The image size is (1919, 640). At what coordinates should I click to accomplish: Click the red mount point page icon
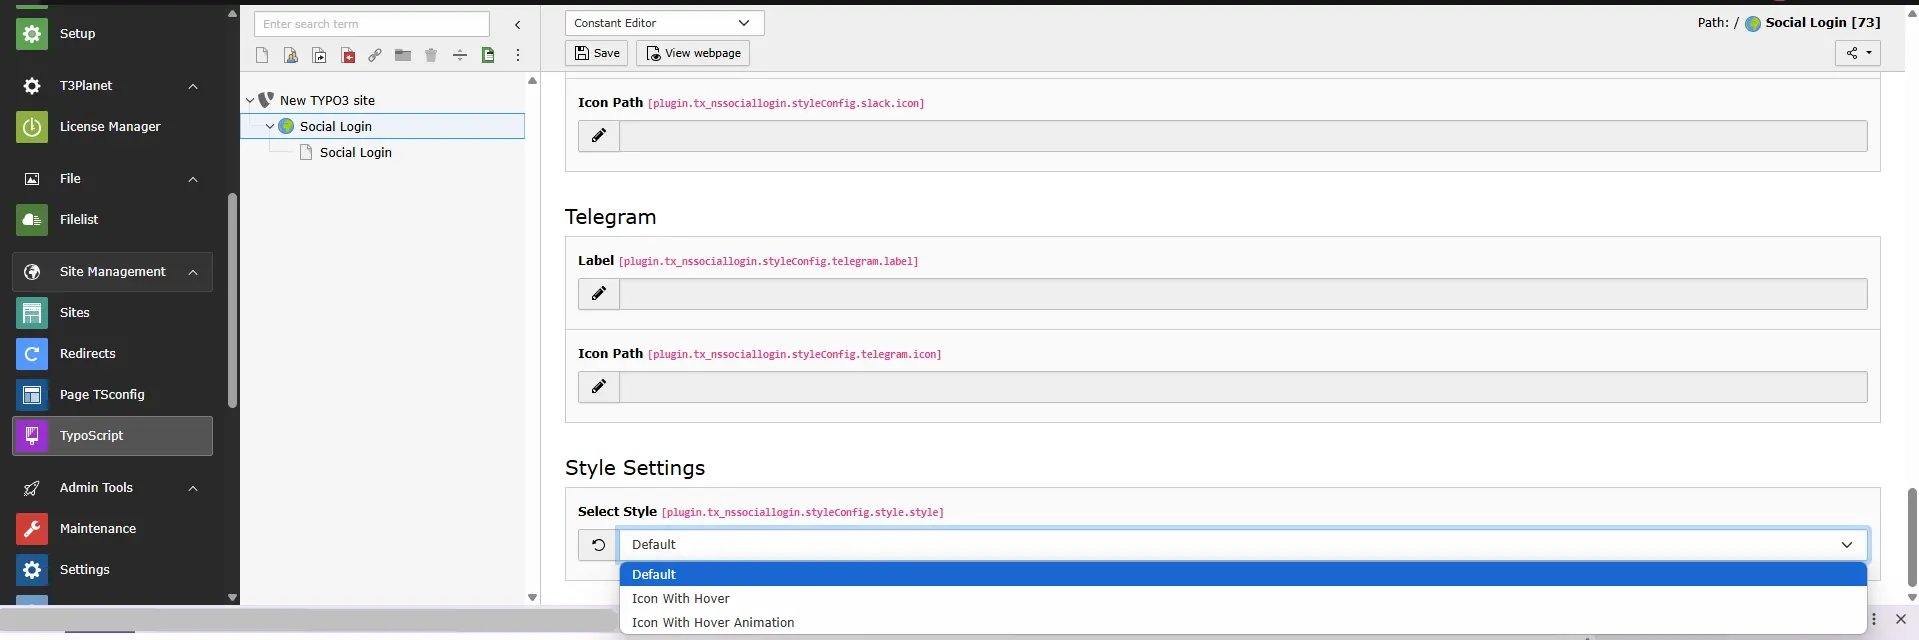348,55
